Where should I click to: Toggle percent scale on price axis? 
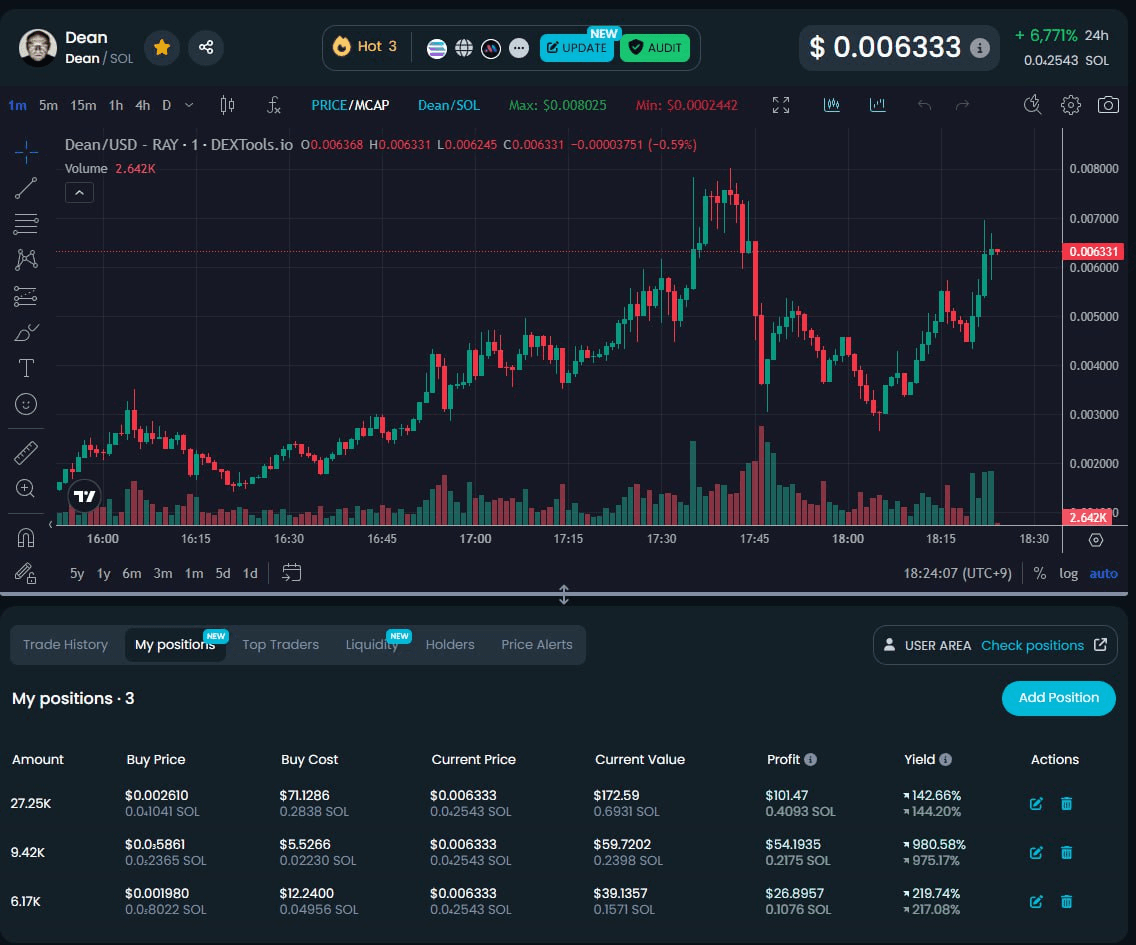(1040, 573)
